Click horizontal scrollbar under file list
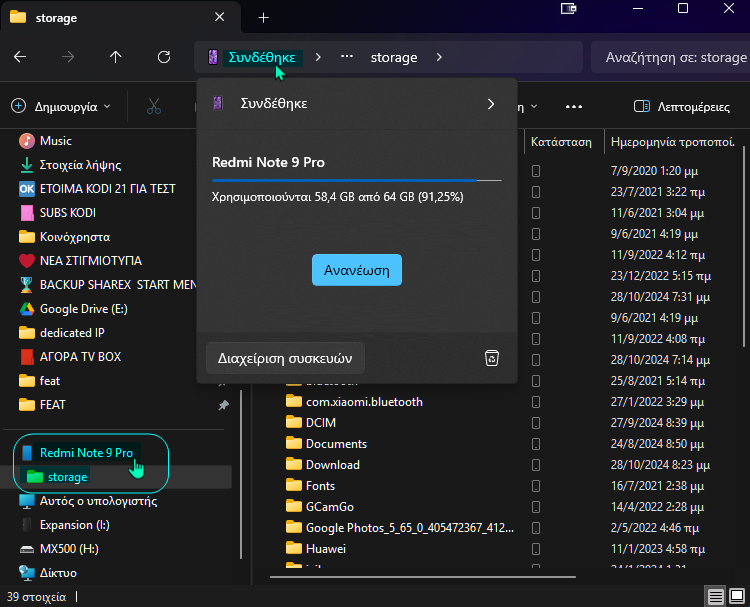The image size is (750, 607). tap(422, 577)
